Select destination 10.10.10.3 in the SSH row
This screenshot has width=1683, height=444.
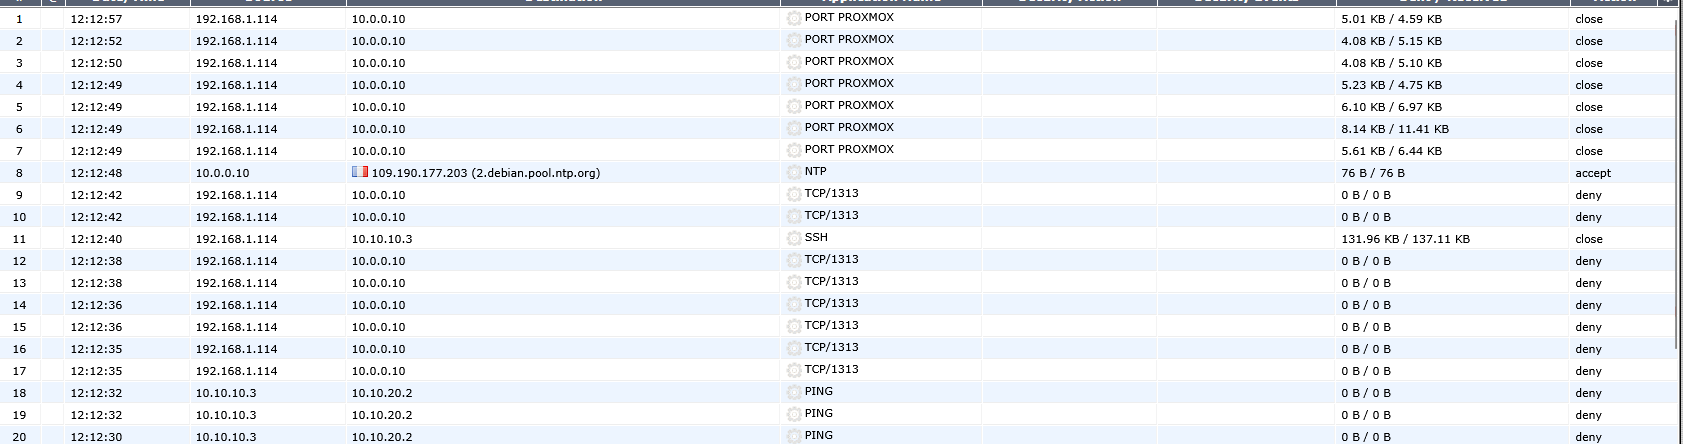coord(382,239)
